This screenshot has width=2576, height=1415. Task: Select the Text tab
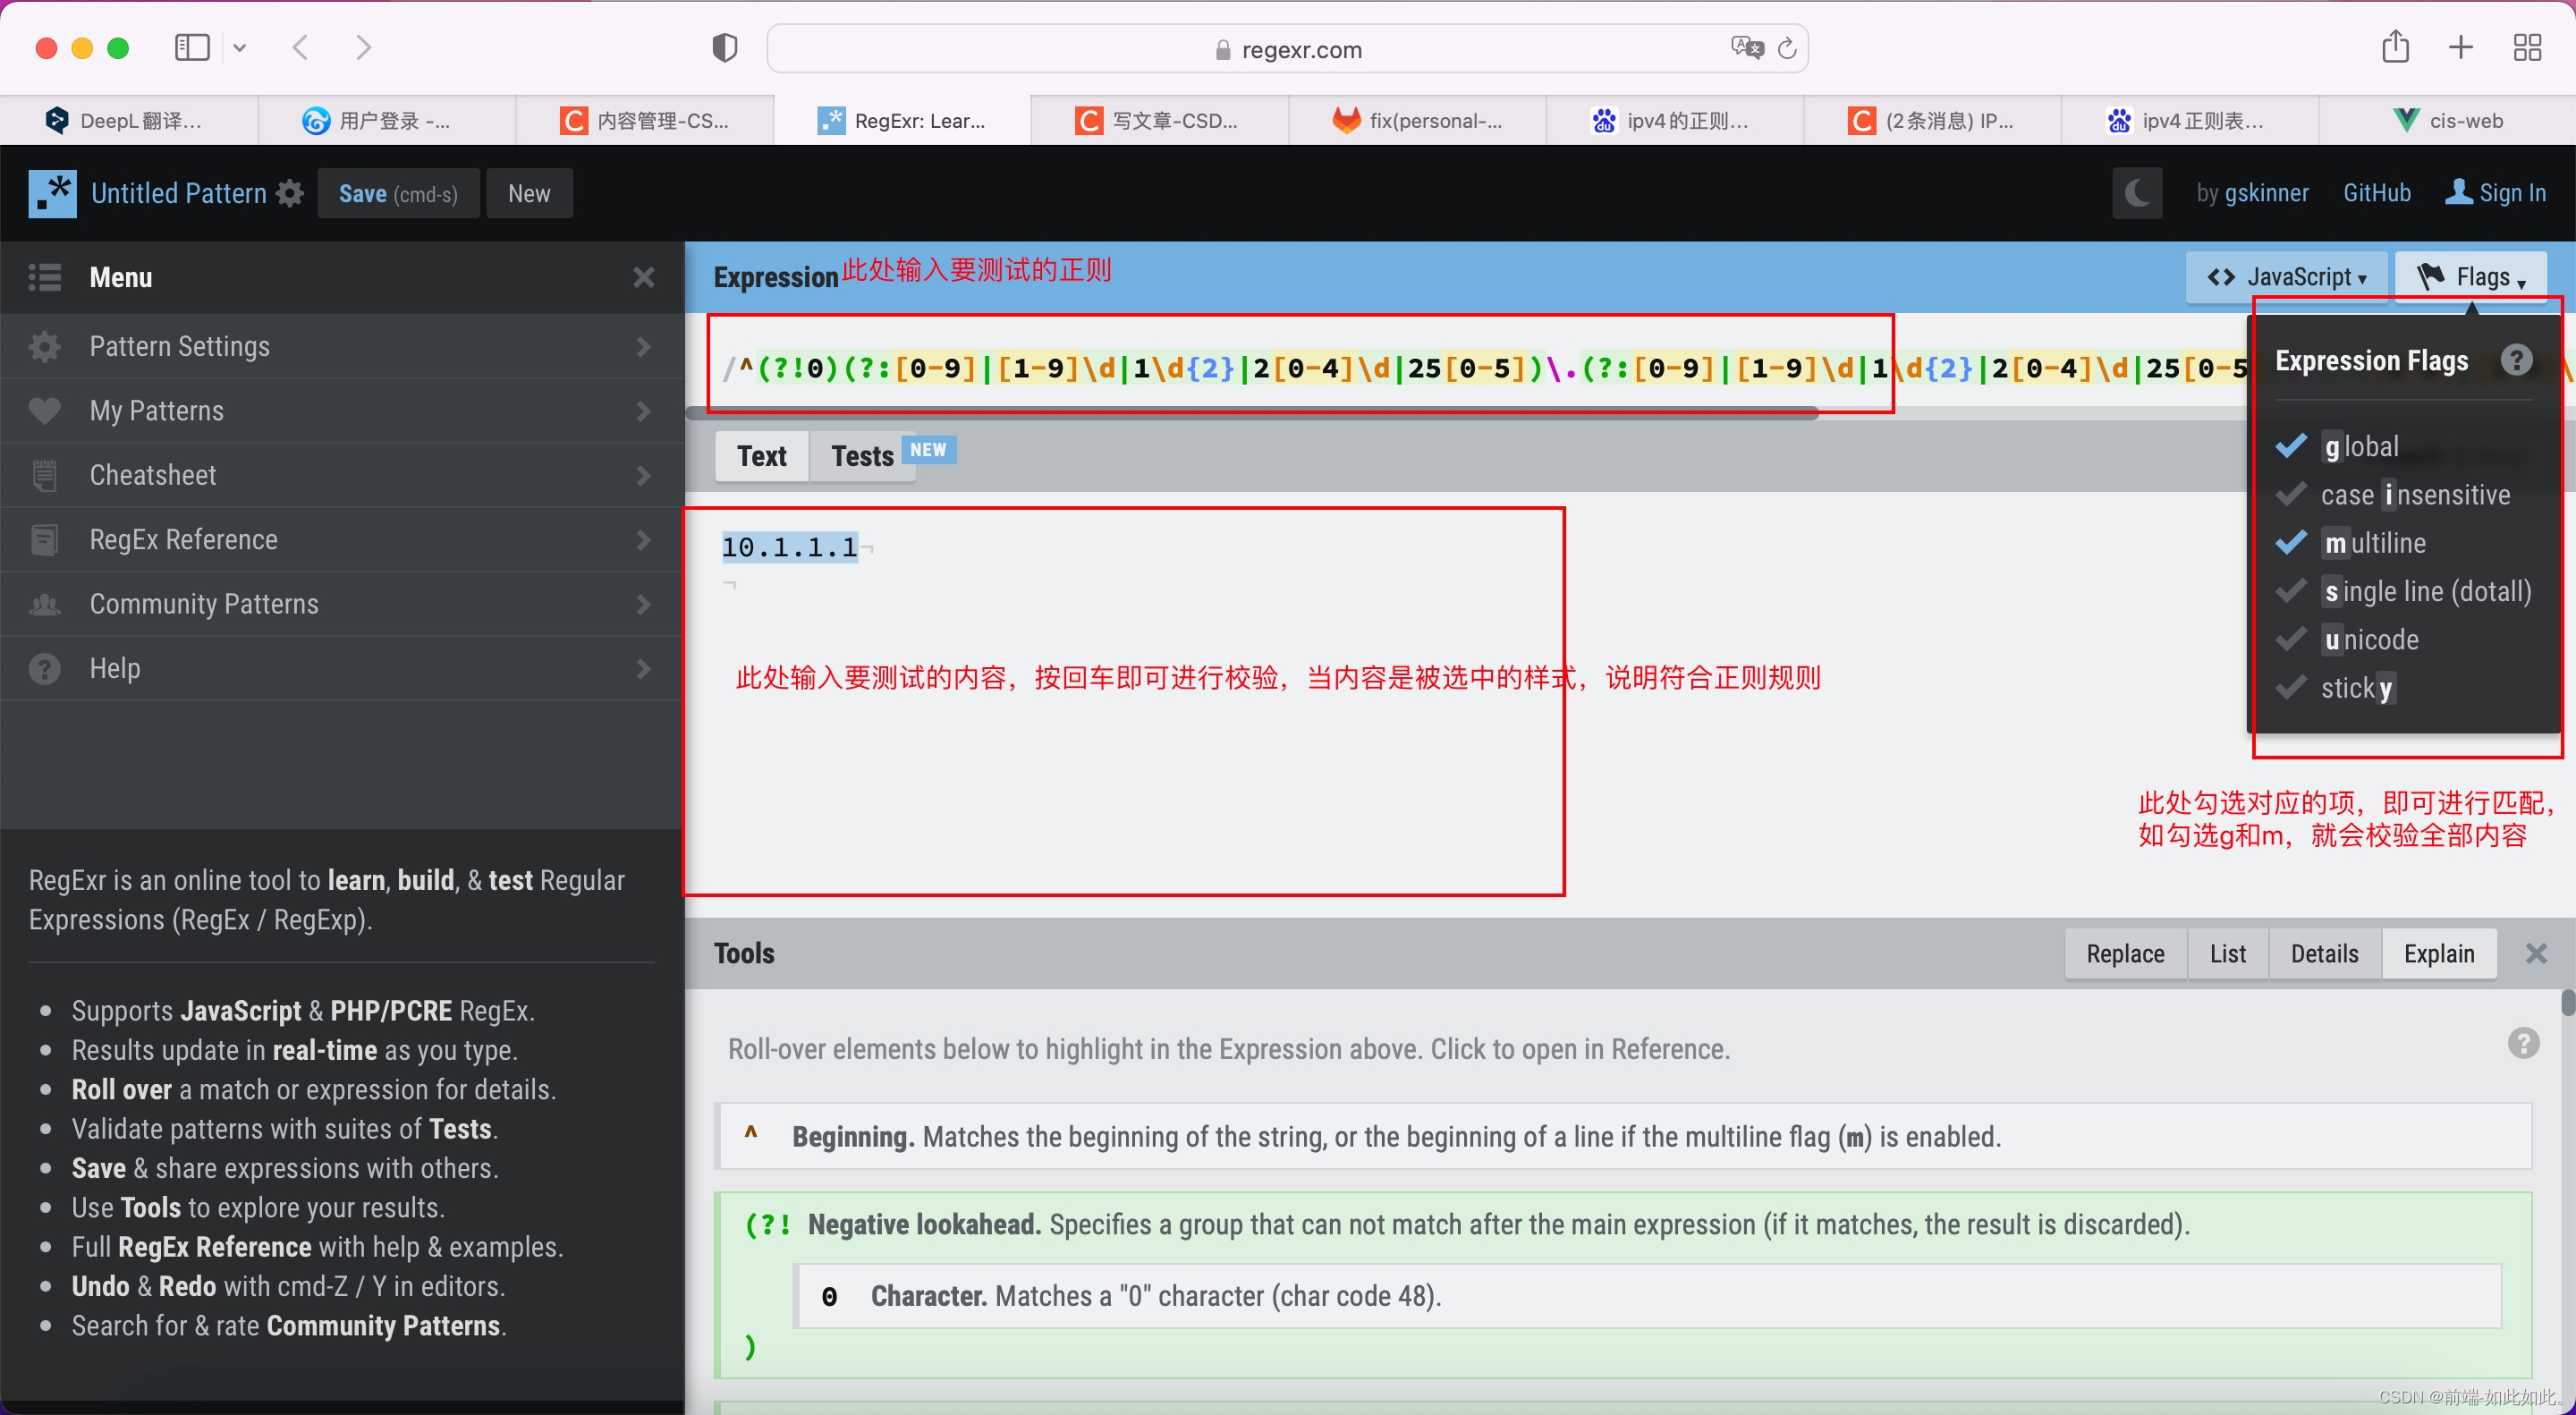[760, 456]
